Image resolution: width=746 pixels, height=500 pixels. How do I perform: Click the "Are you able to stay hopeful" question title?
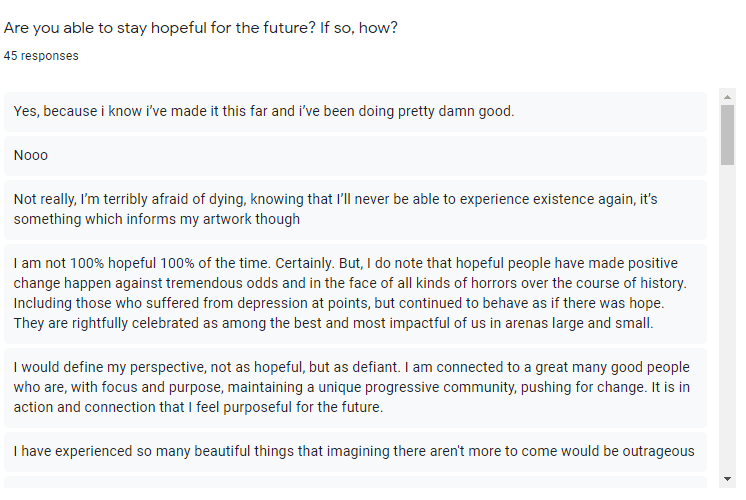201,27
